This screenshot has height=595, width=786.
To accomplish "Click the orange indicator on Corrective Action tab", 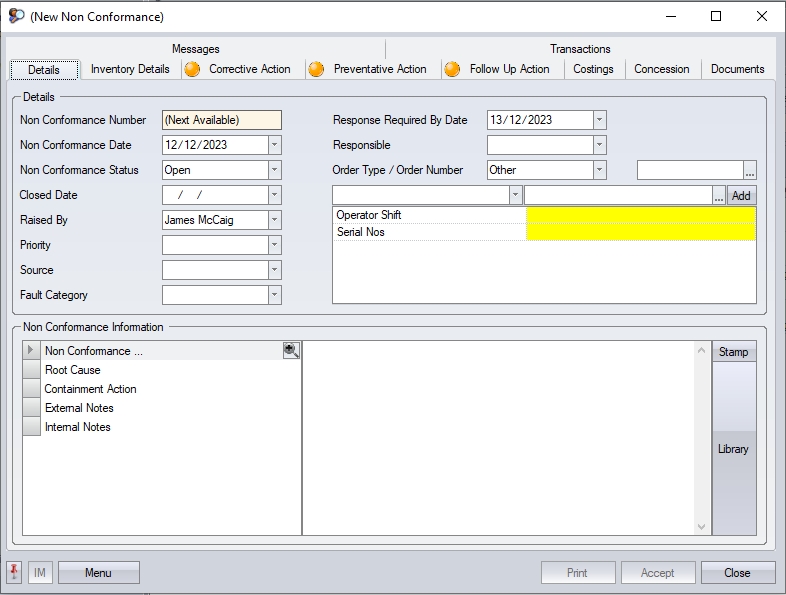I will [x=192, y=69].
